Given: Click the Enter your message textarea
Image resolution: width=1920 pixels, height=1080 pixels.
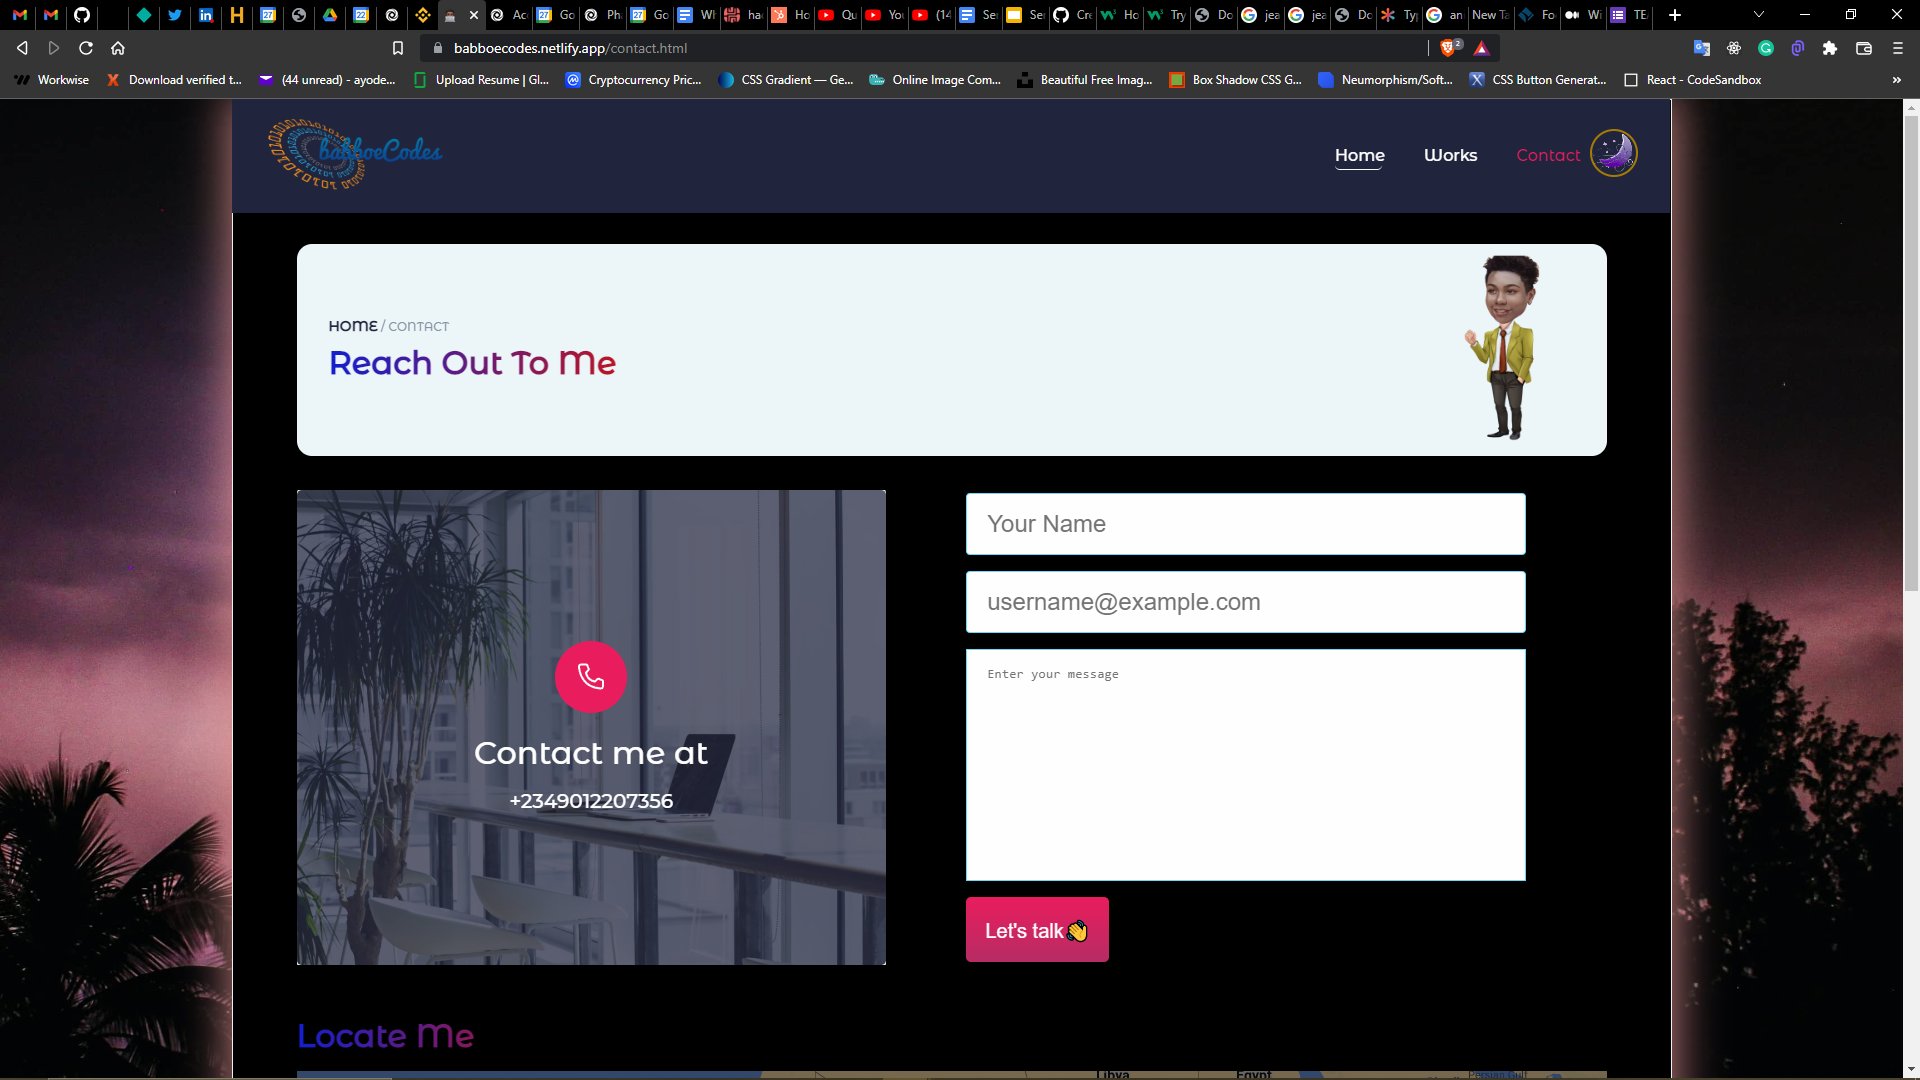Looking at the screenshot, I should click(1245, 764).
